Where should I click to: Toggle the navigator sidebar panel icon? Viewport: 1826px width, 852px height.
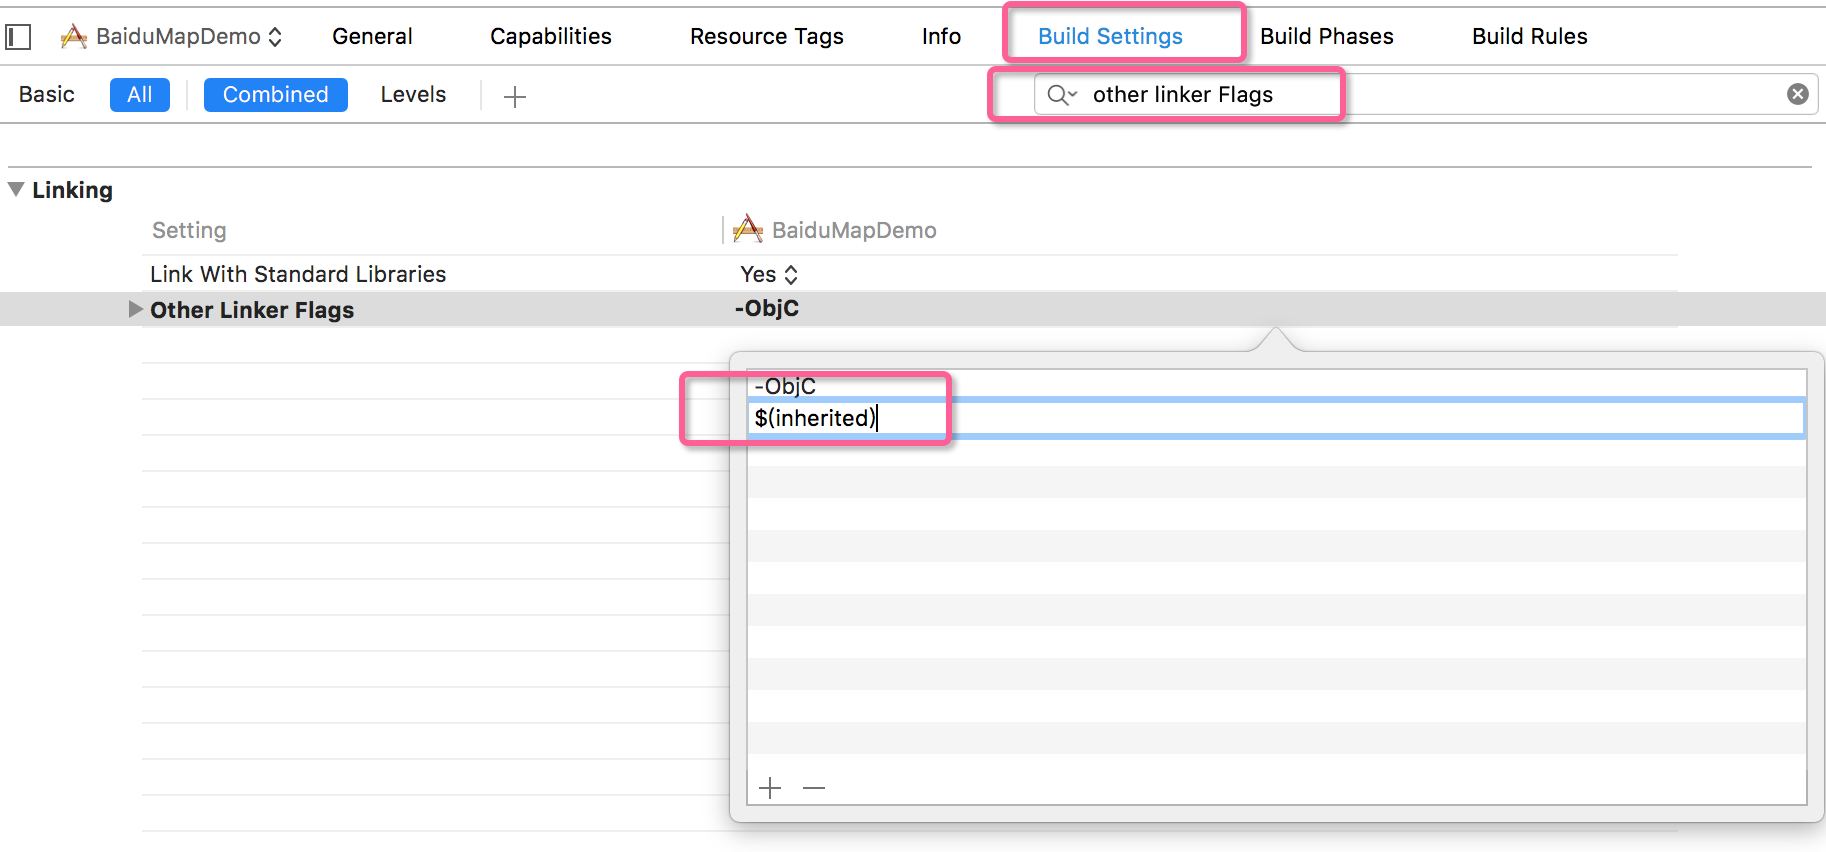[x=18, y=37]
